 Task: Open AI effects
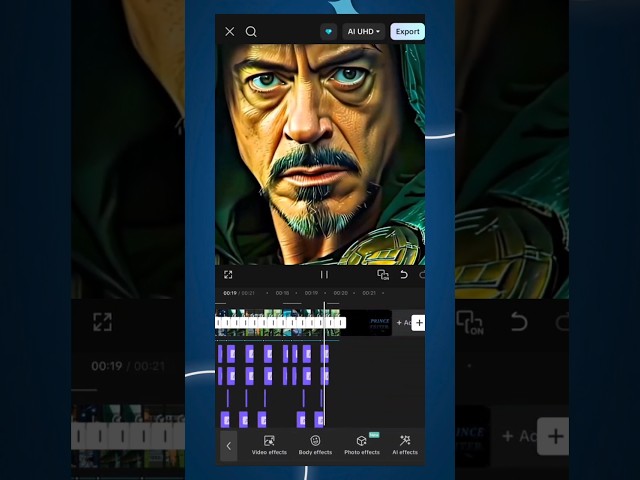(x=405, y=445)
